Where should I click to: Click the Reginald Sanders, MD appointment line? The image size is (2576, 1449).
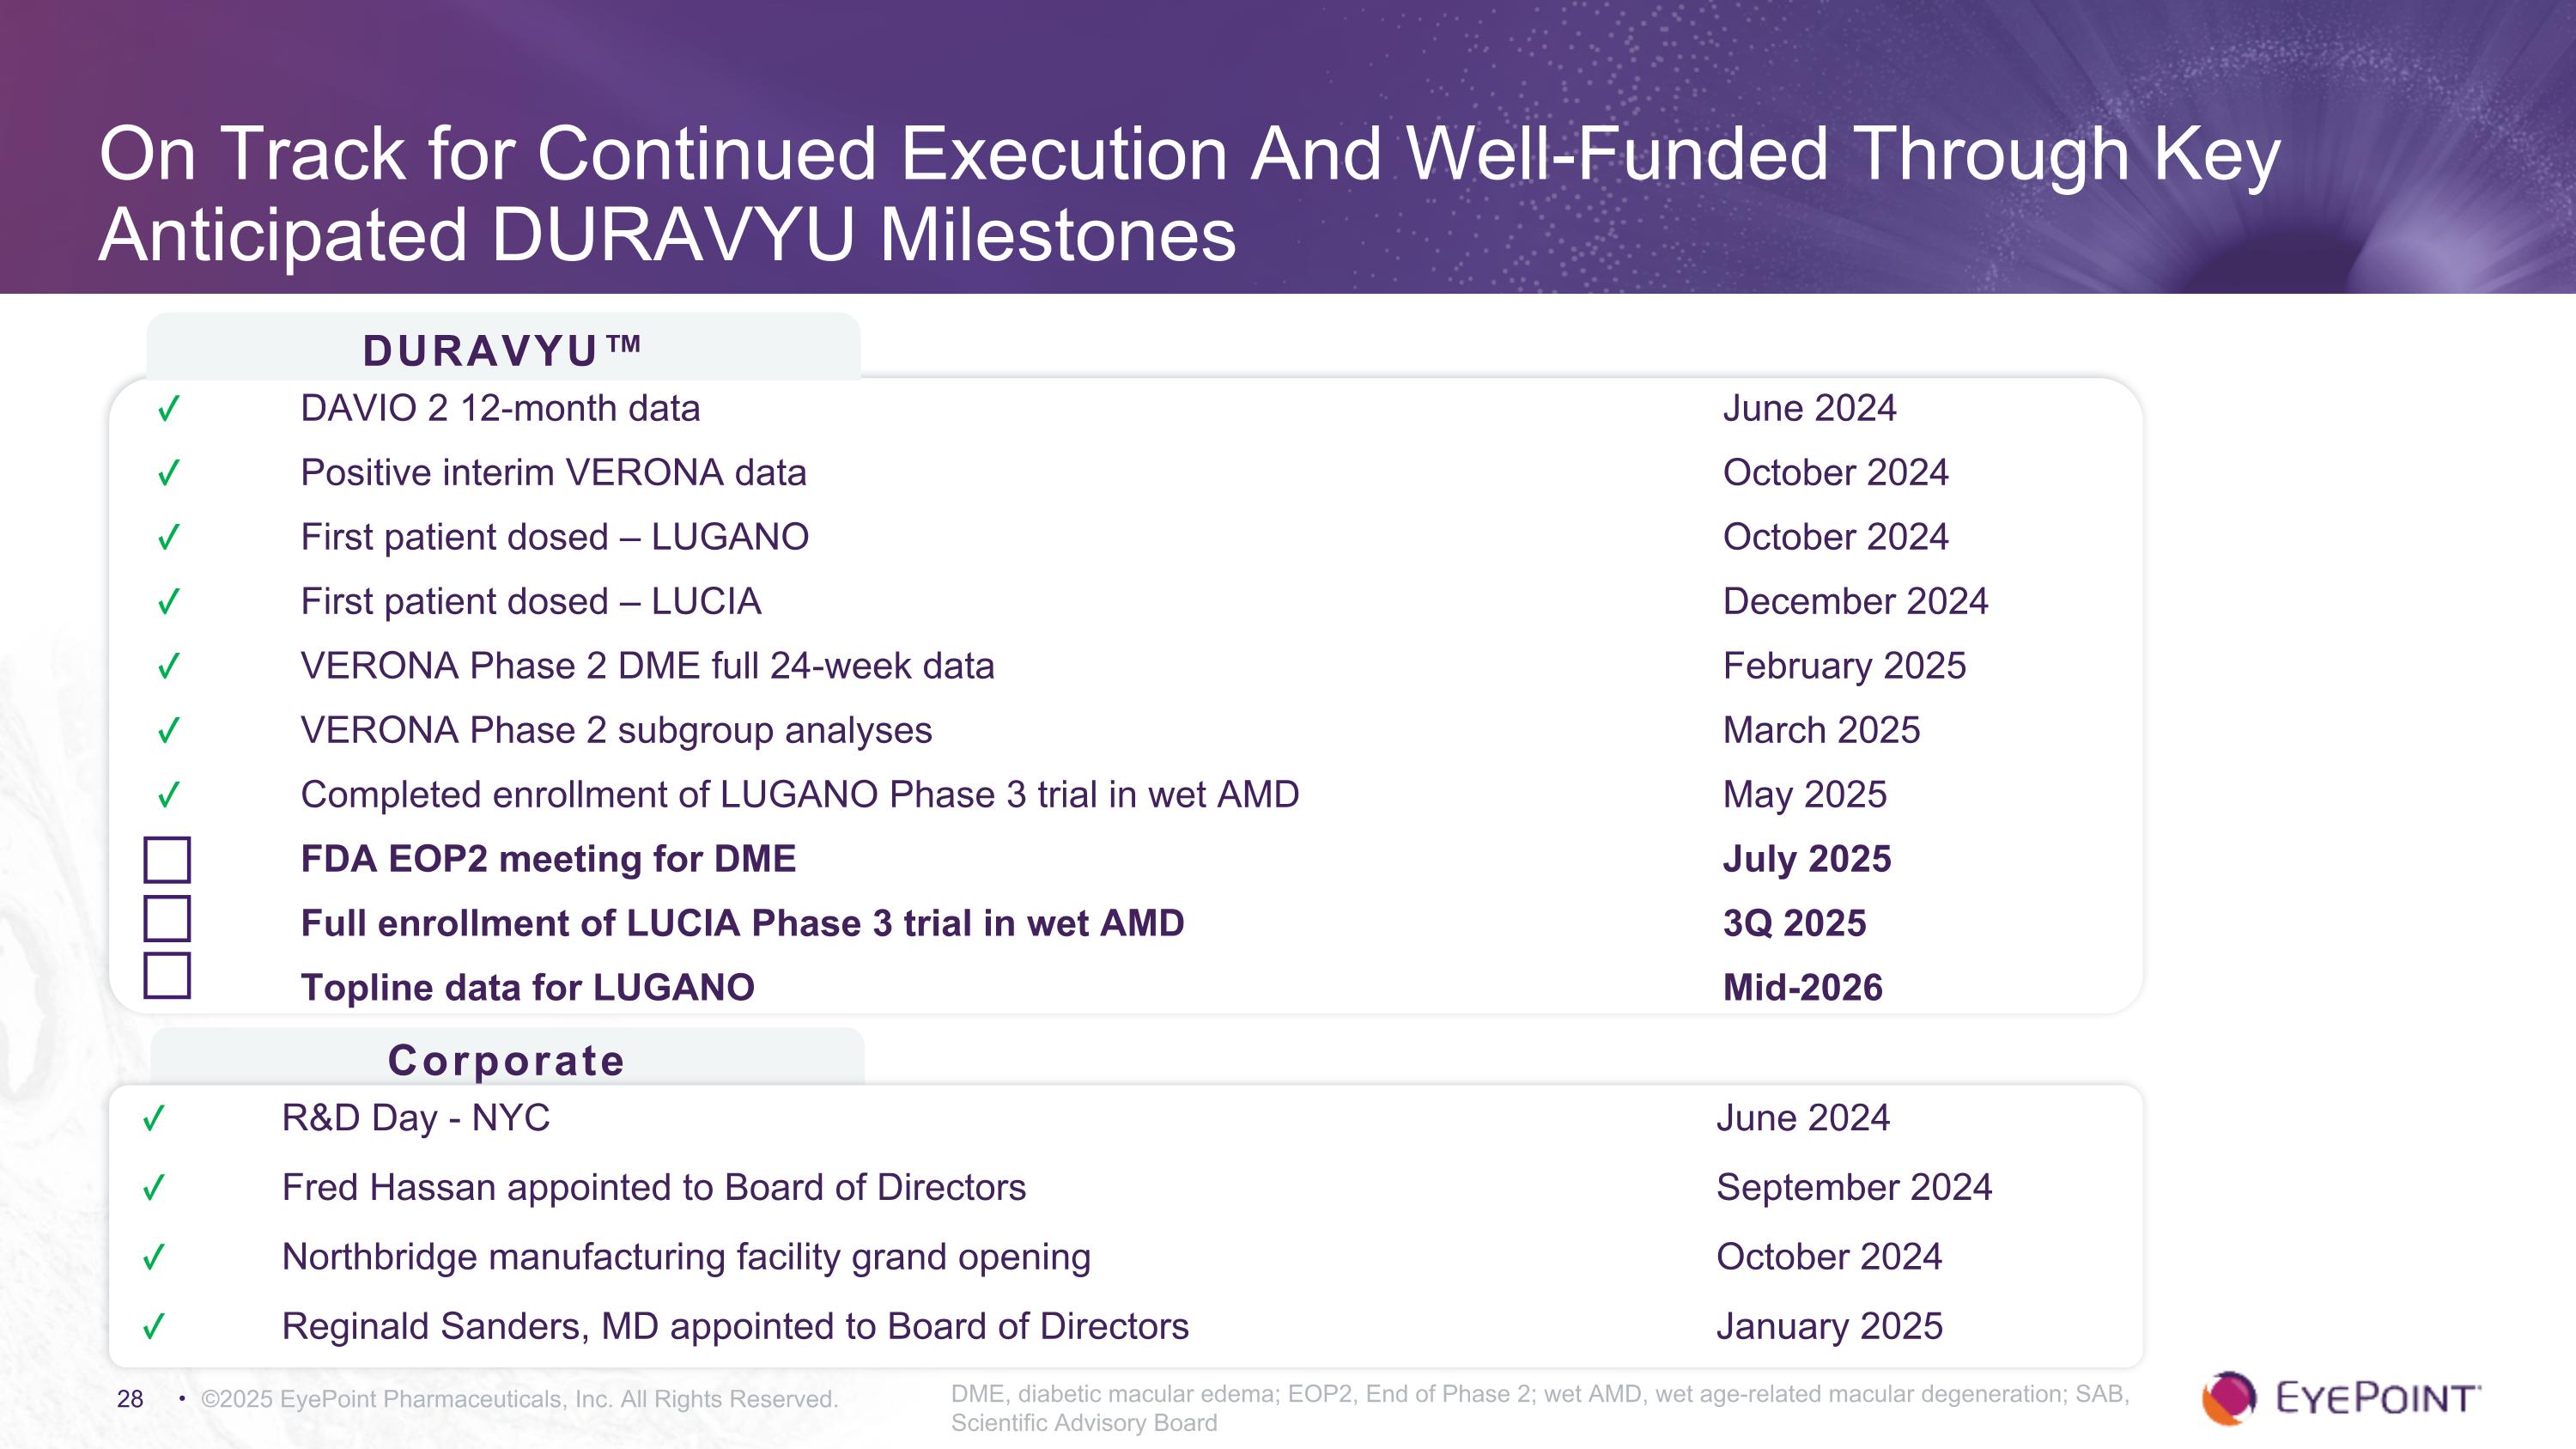pos(735,1326)
